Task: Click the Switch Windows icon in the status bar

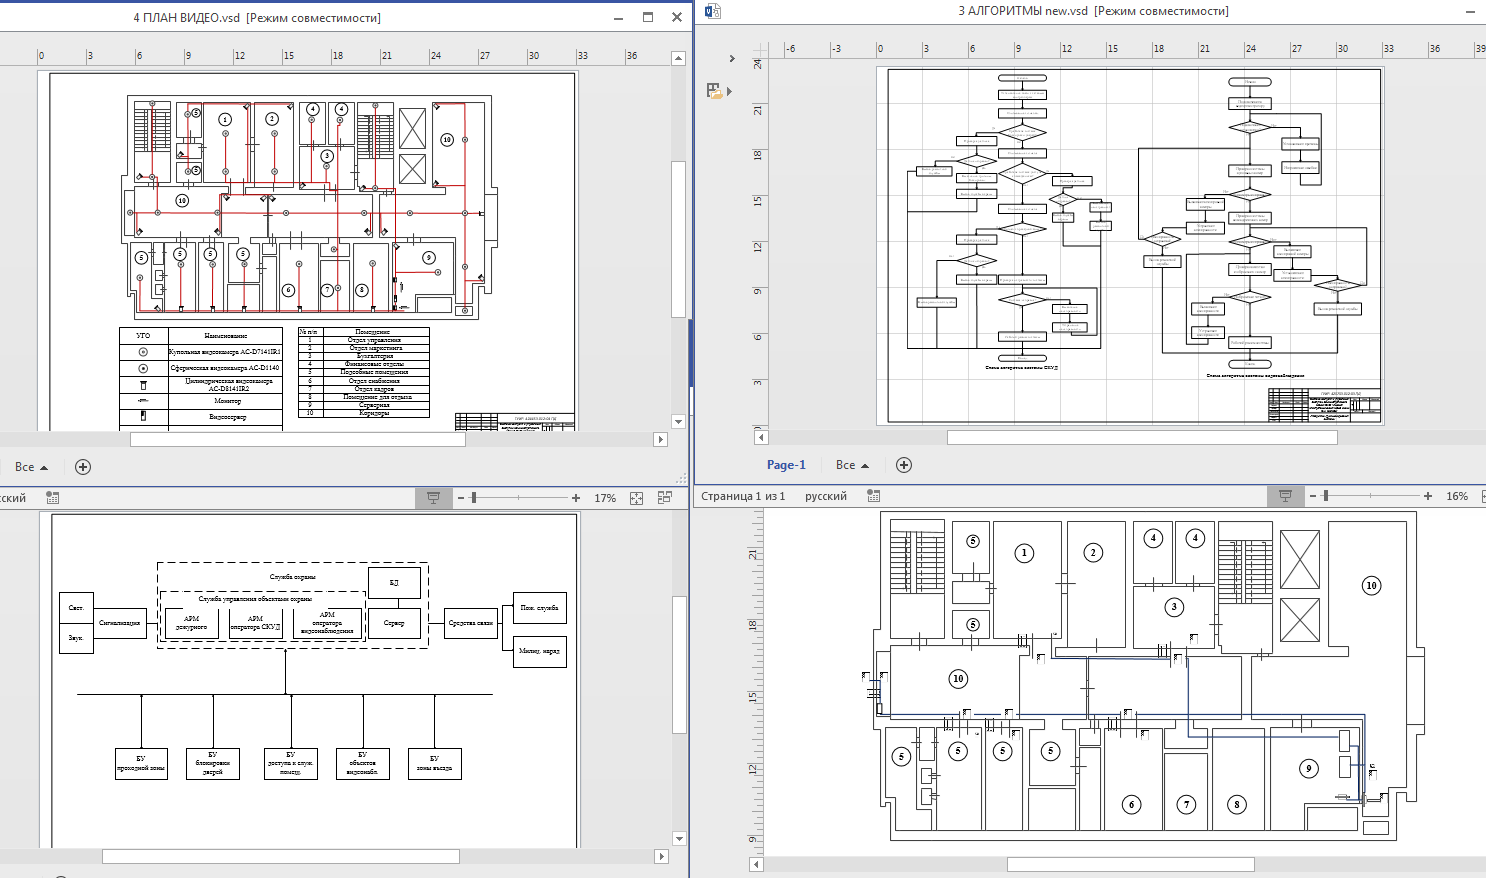Action: pyautogui.click(x=665, y=497)
